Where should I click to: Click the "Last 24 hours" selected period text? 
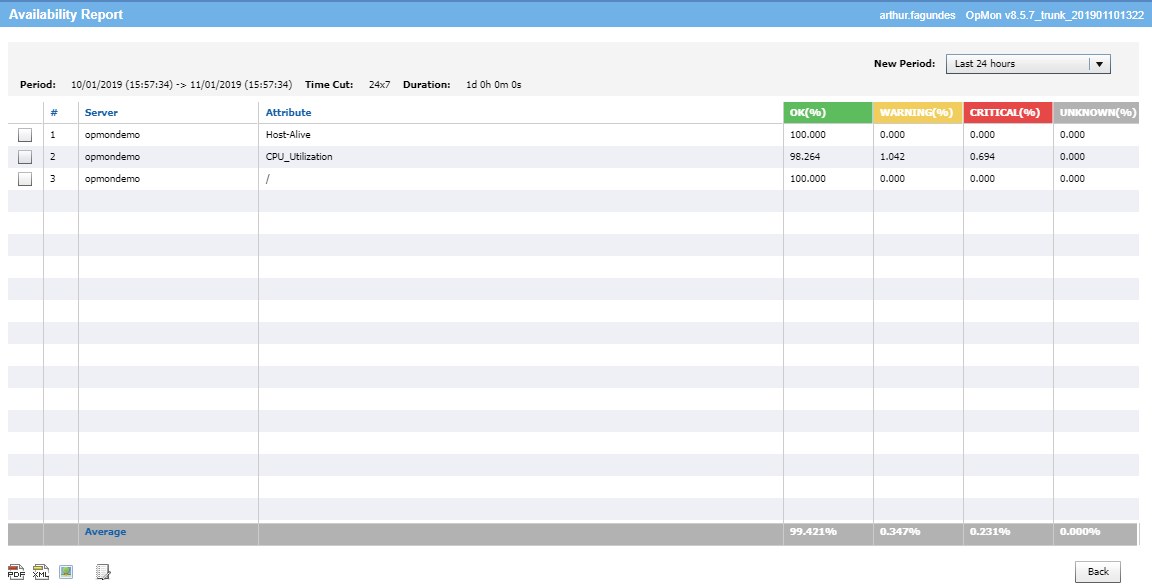pos(984,64)
